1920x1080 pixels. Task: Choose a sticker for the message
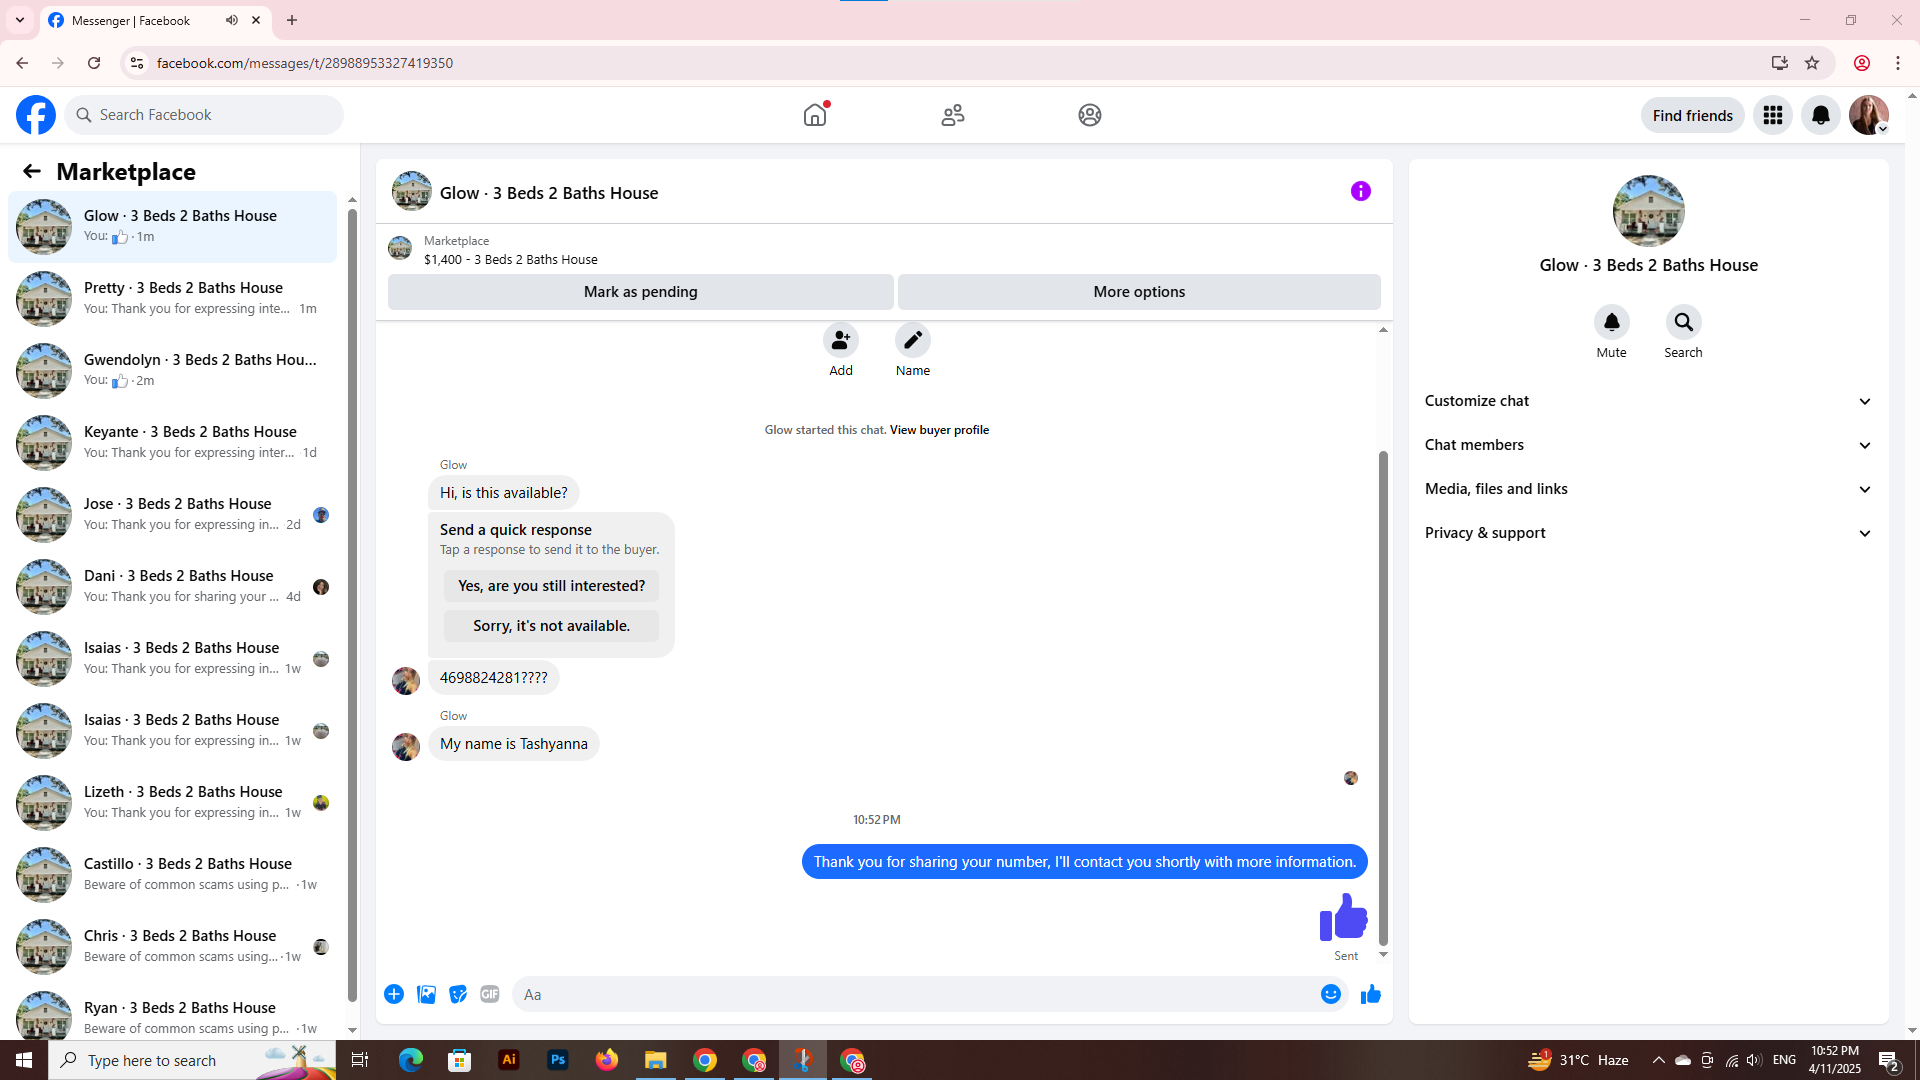click(x=458, y=994)
